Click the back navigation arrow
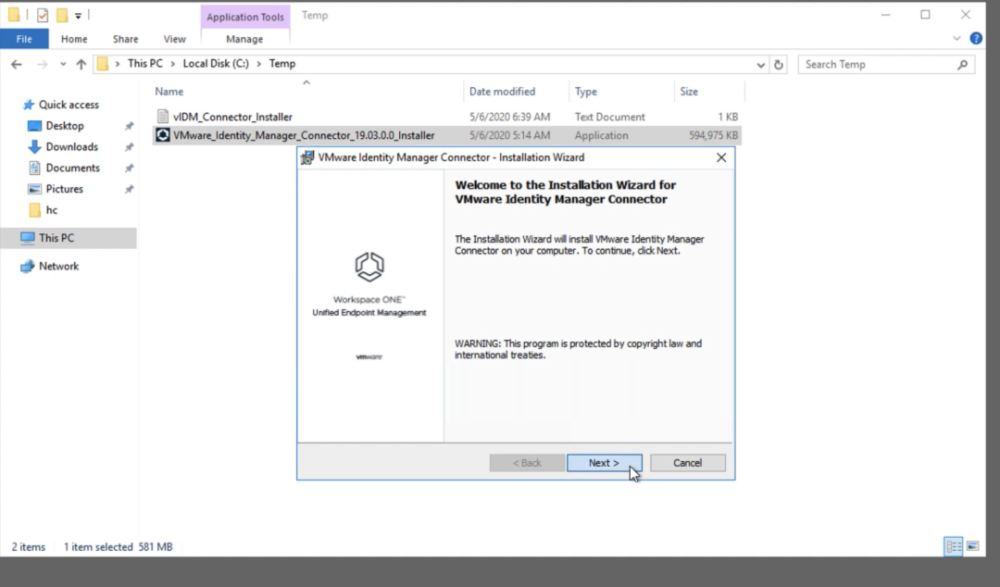The height and width of the screenshot is (587, 1000). [x=17, y=63]
